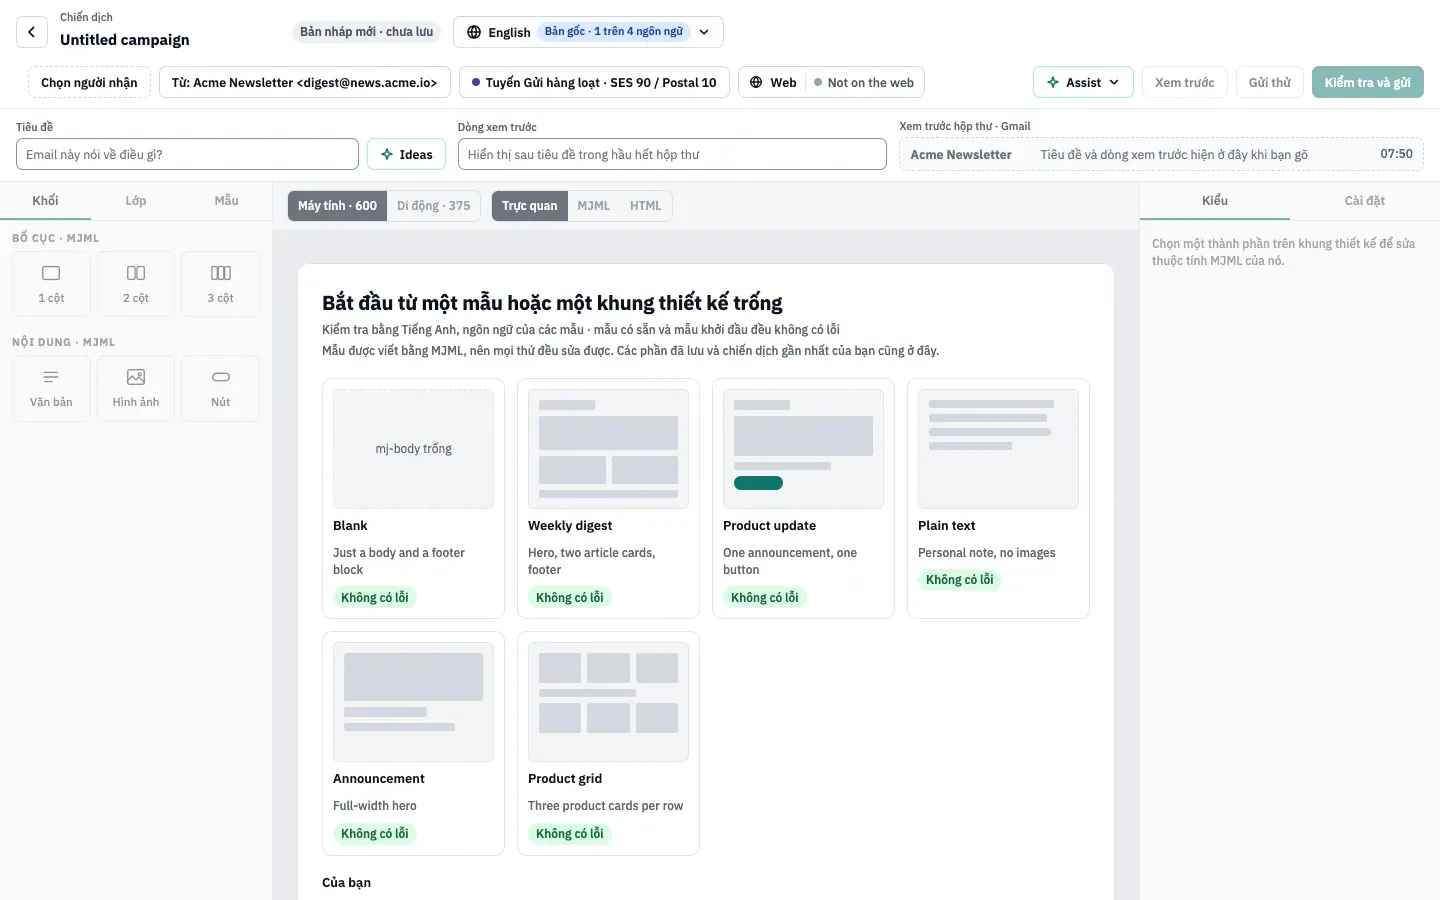The image size is (1440, 900).
Task: Select the 'Not on the web' status
Action: pyautogui.click(x=864, y=82)
